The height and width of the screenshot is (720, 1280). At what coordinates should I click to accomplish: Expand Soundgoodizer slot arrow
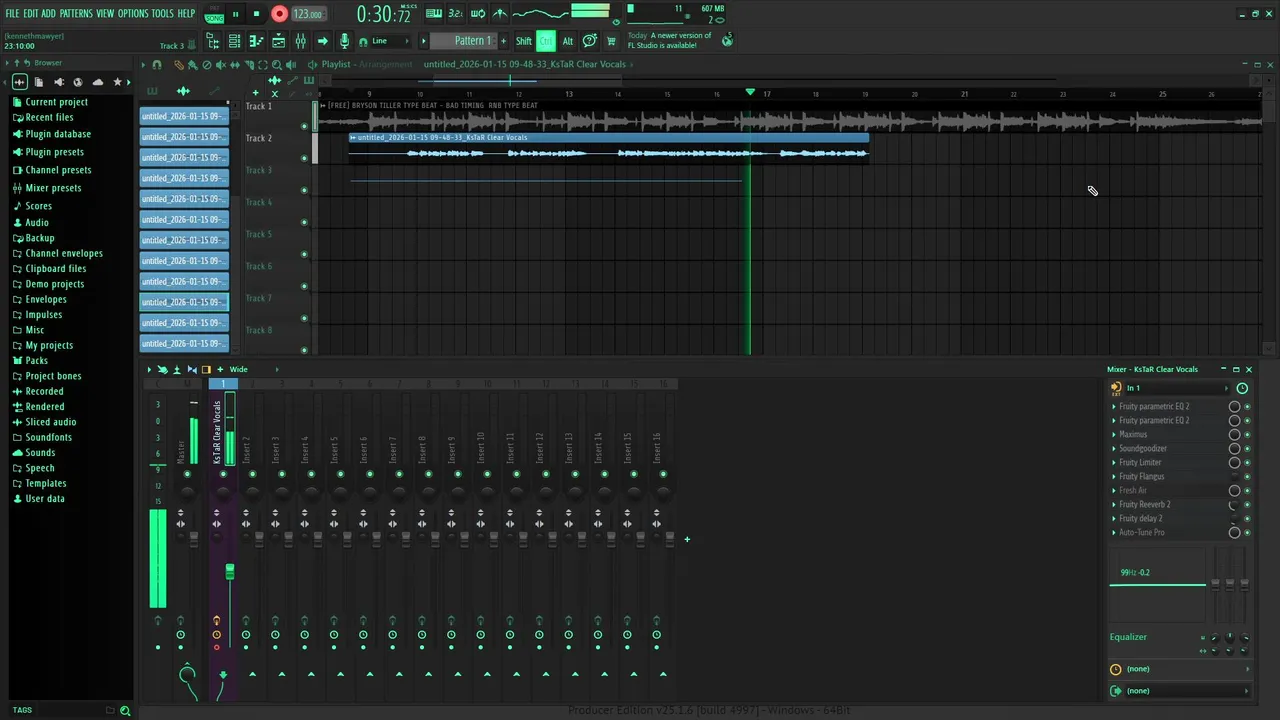click(1114, 449)
